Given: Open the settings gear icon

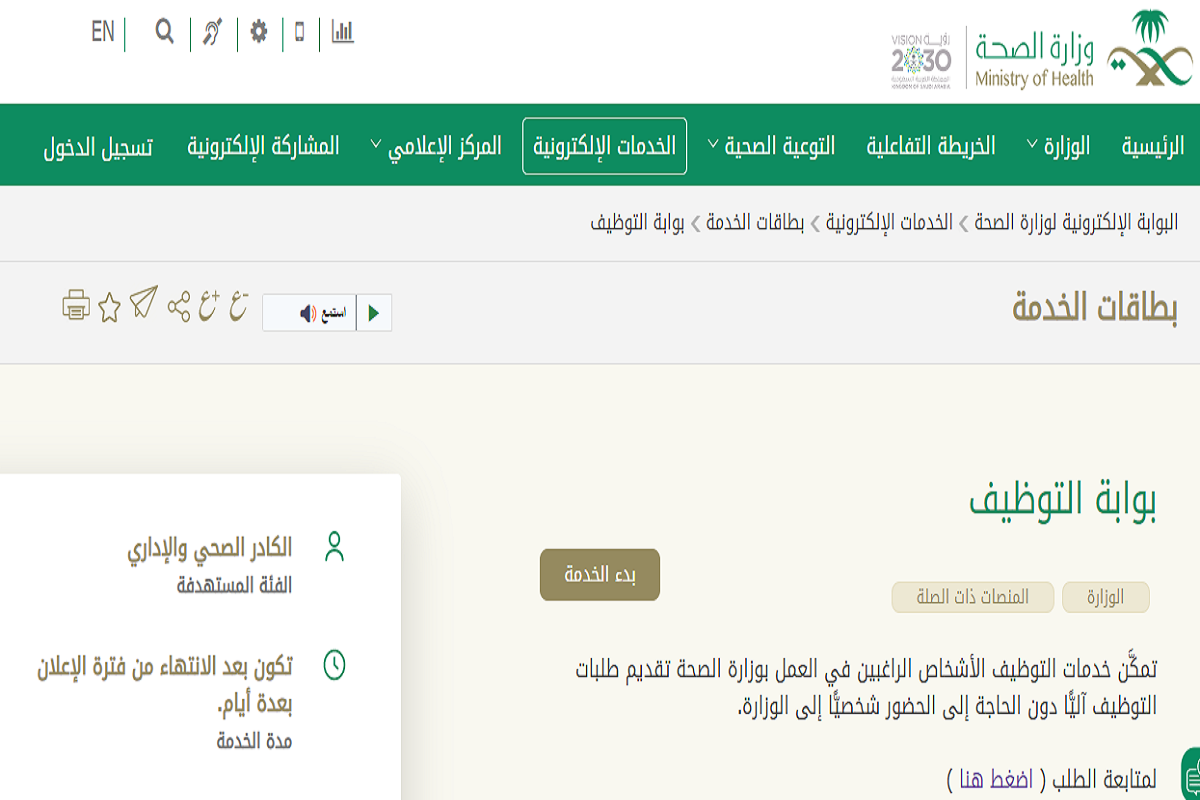Looking at the screenshot, I should [x=259, y=32].
